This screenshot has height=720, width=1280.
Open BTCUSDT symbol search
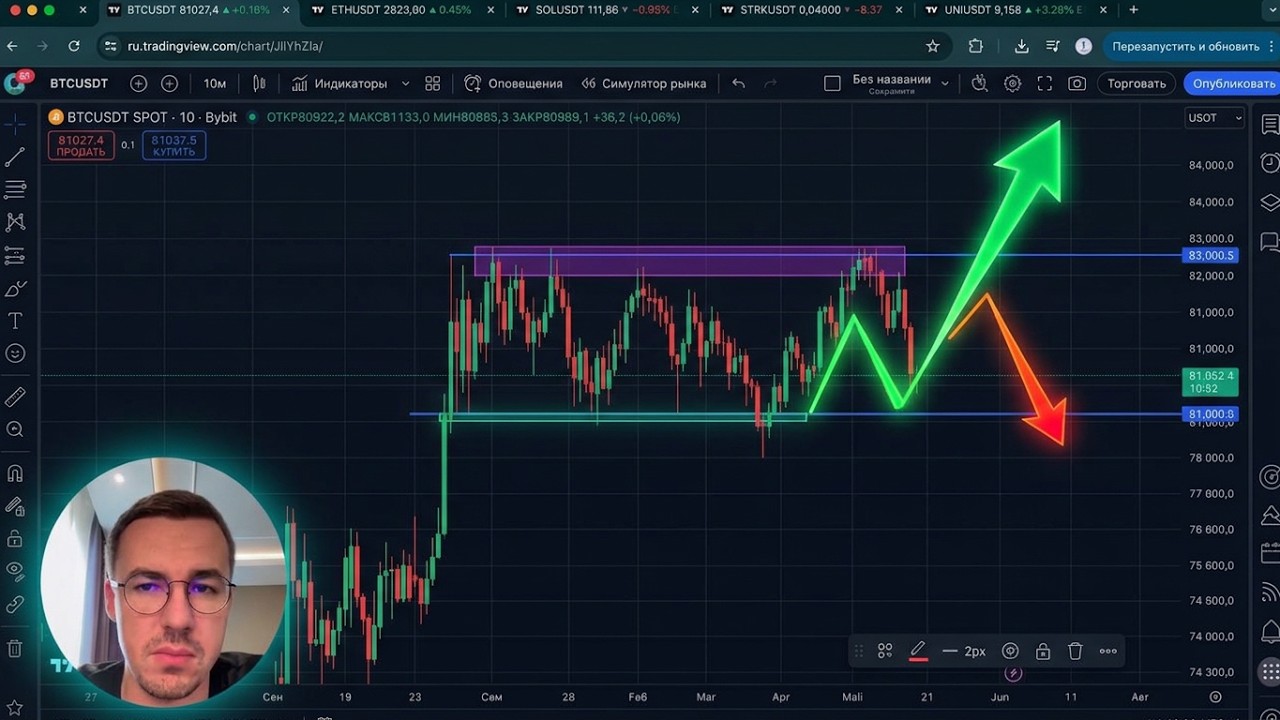[x=79, y=83]
